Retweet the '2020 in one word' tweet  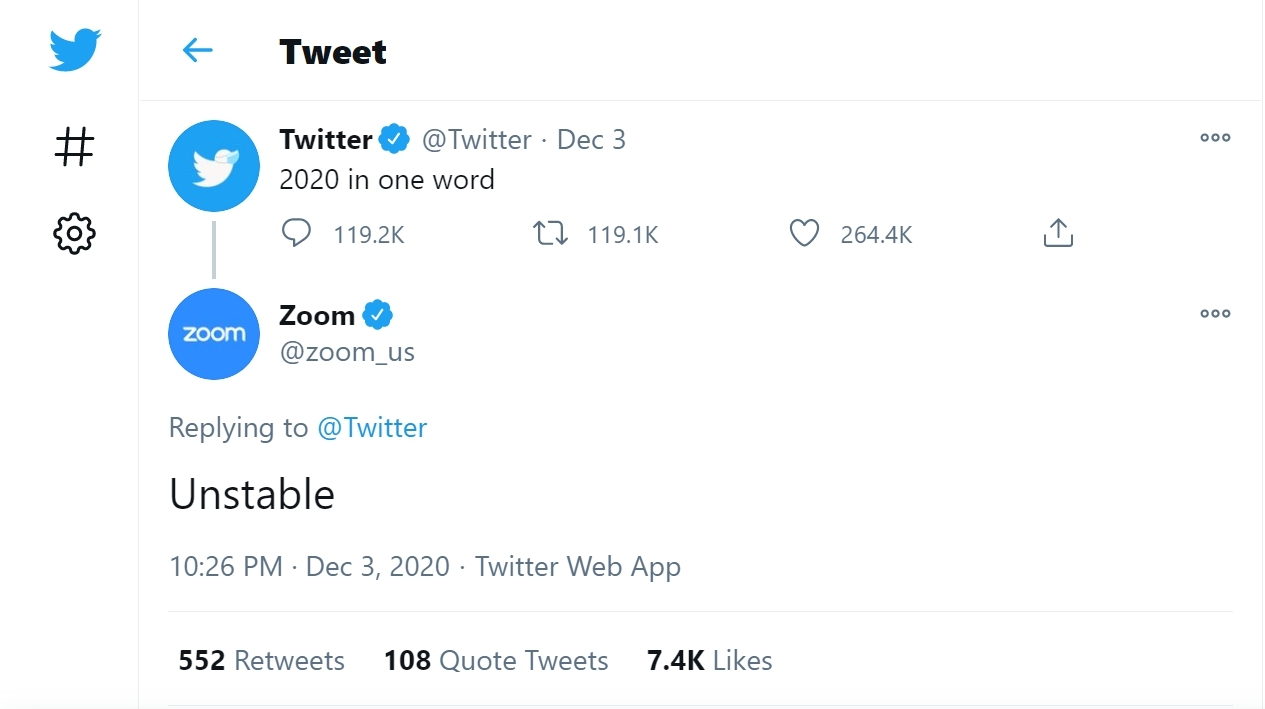(550, 234)
